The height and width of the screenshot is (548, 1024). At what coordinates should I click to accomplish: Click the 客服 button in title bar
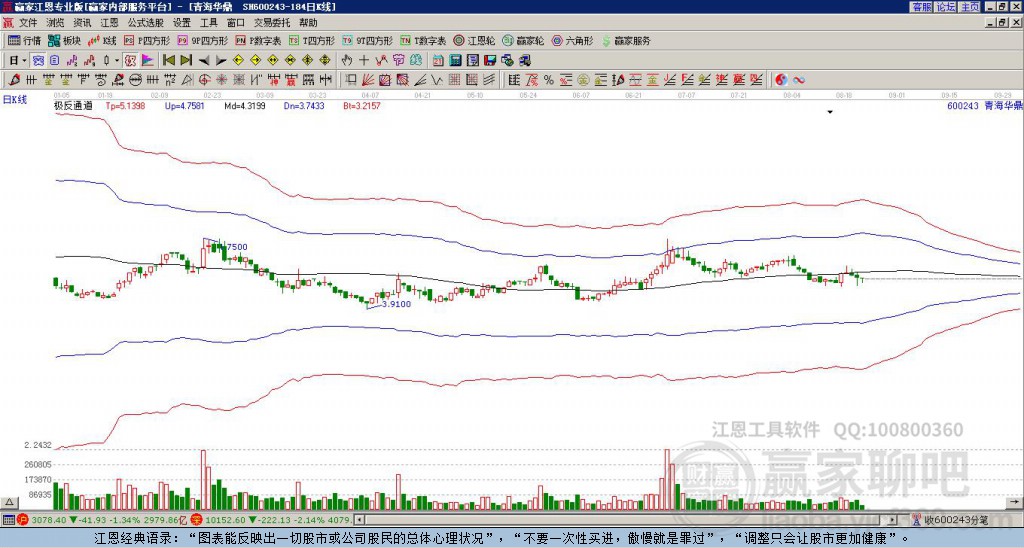(921, 7)
